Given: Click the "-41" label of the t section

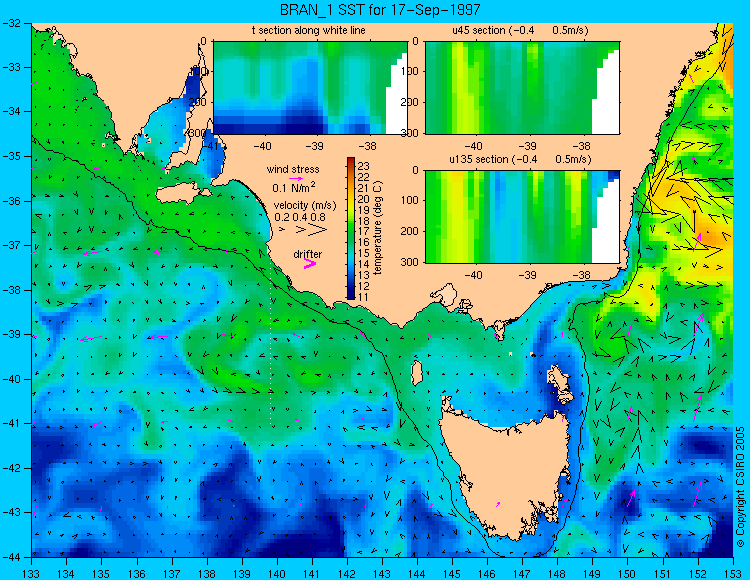Looking at the screenshot, I should click(210, 147).
